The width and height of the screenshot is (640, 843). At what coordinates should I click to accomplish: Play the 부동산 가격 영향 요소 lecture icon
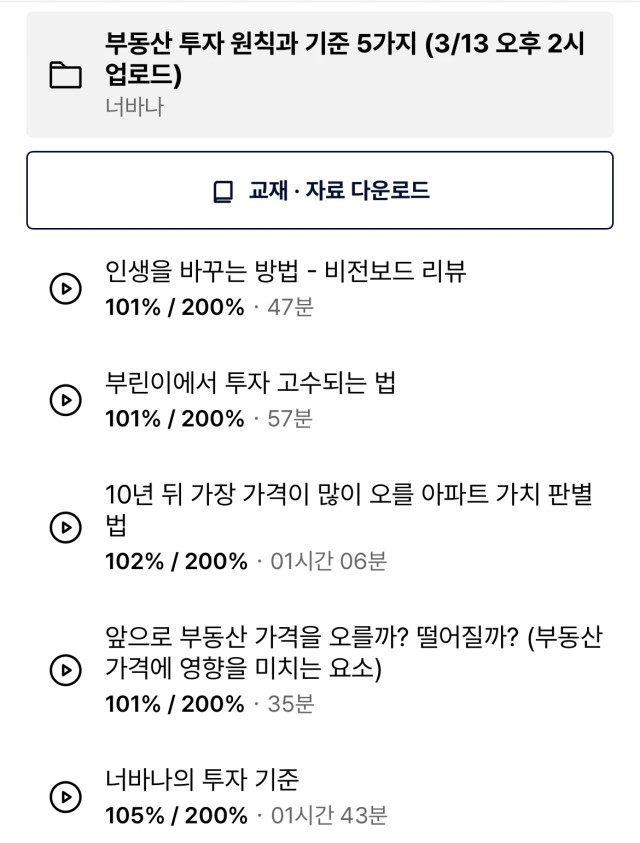[x=65, y=670]
